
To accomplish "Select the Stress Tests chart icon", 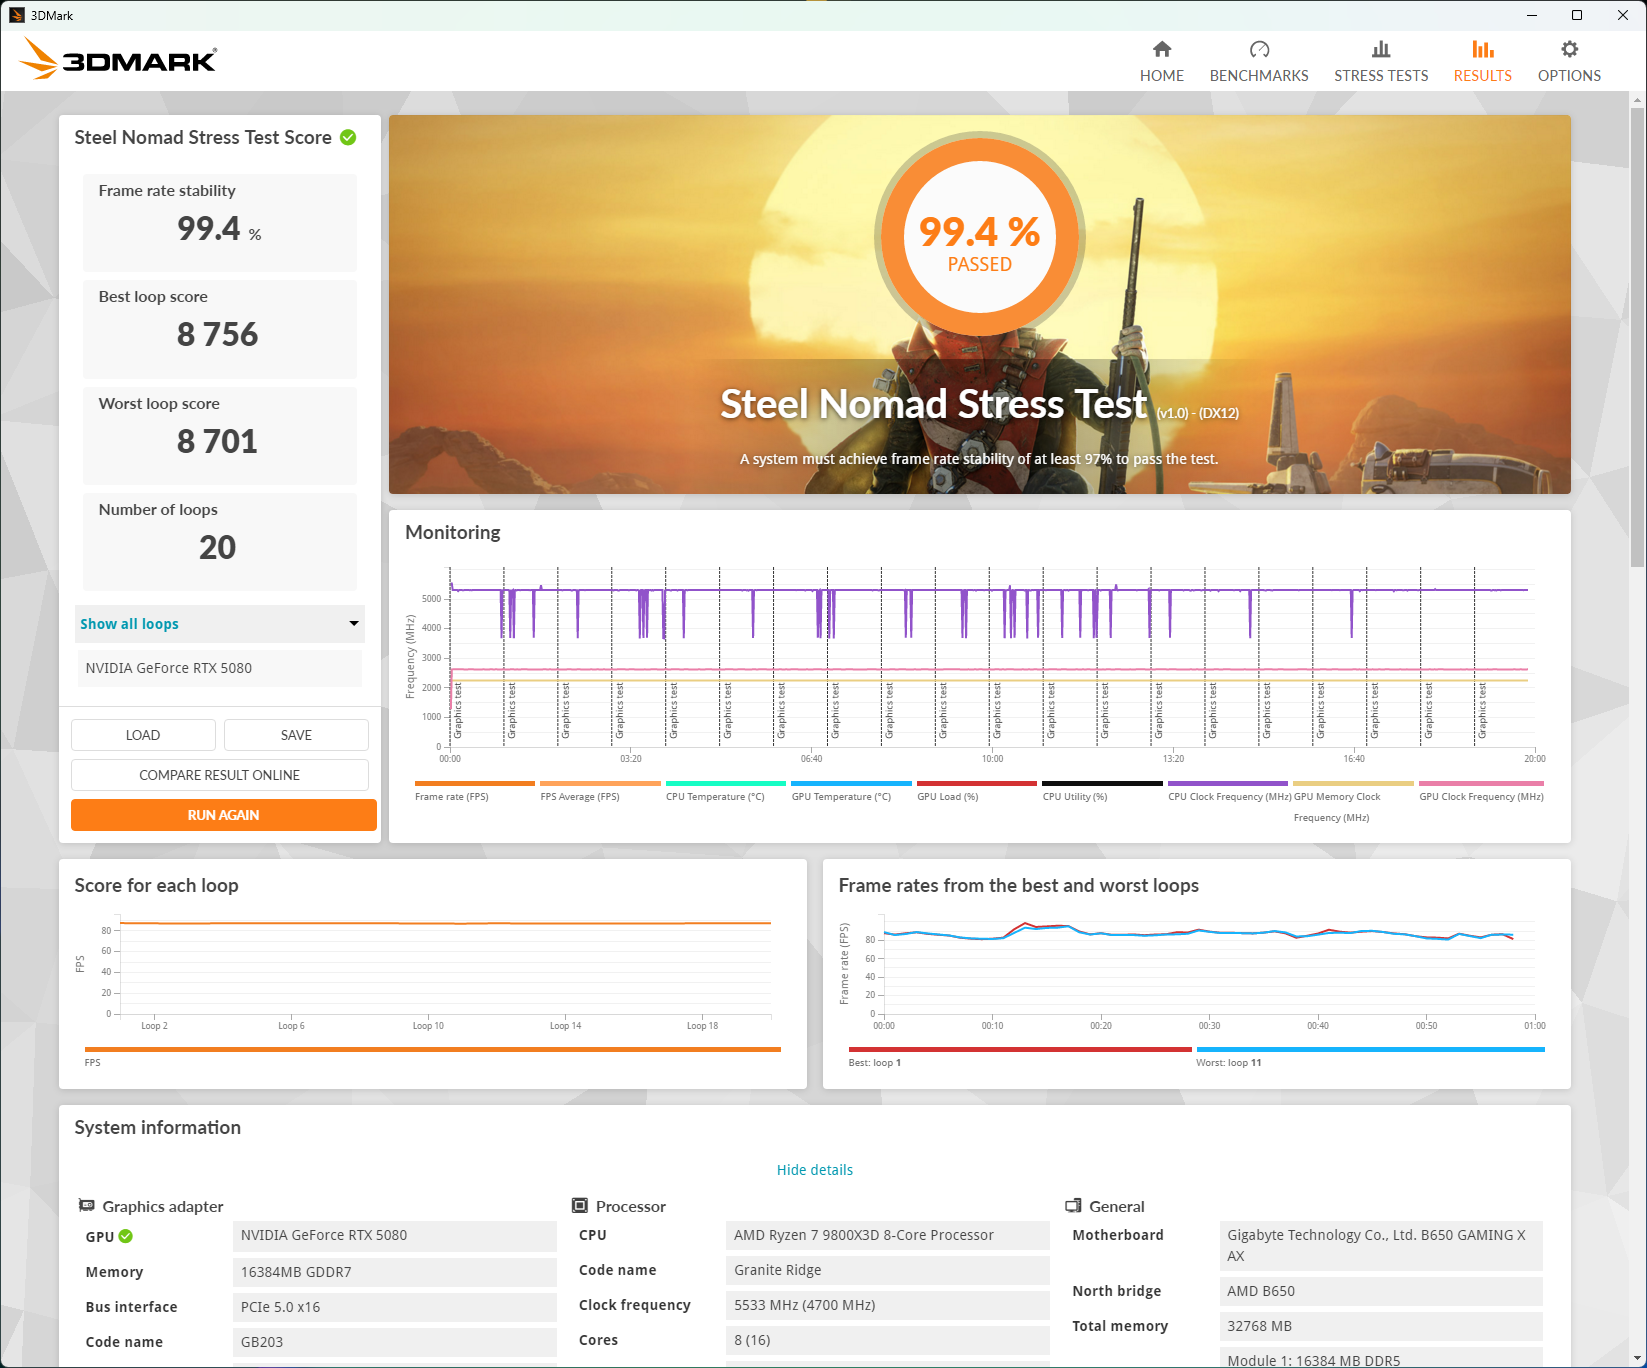I will point(1380,50).
